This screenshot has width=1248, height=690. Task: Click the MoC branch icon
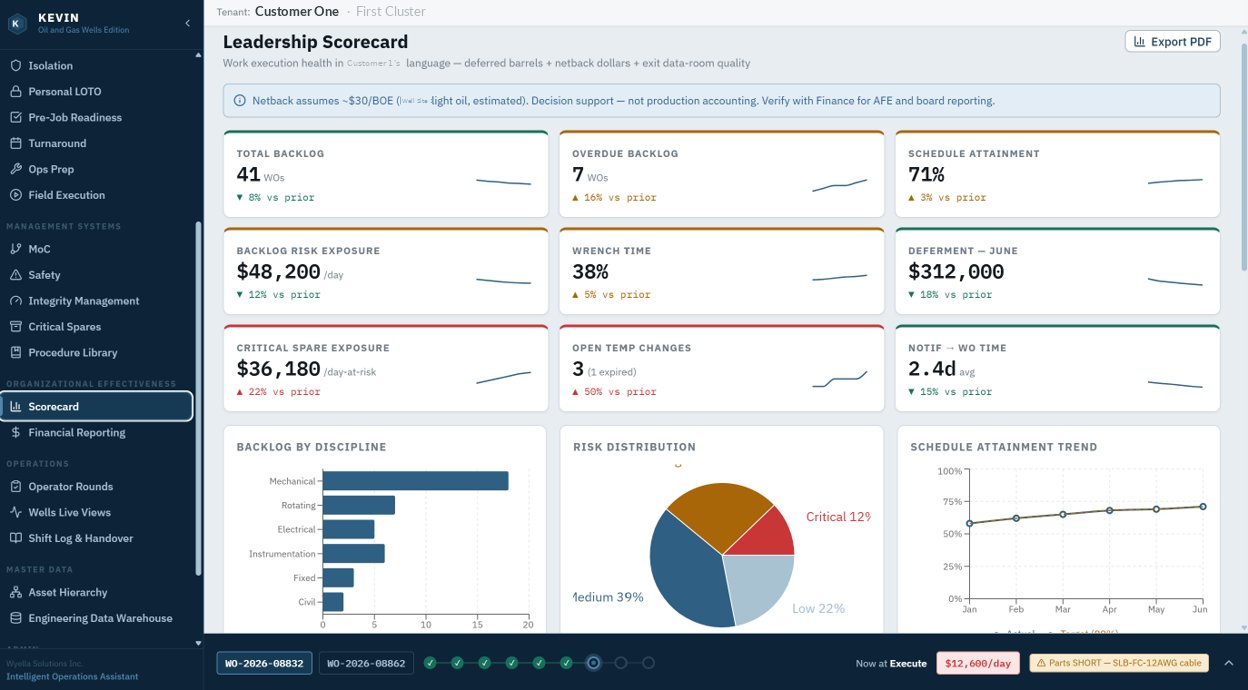point(15,249)
